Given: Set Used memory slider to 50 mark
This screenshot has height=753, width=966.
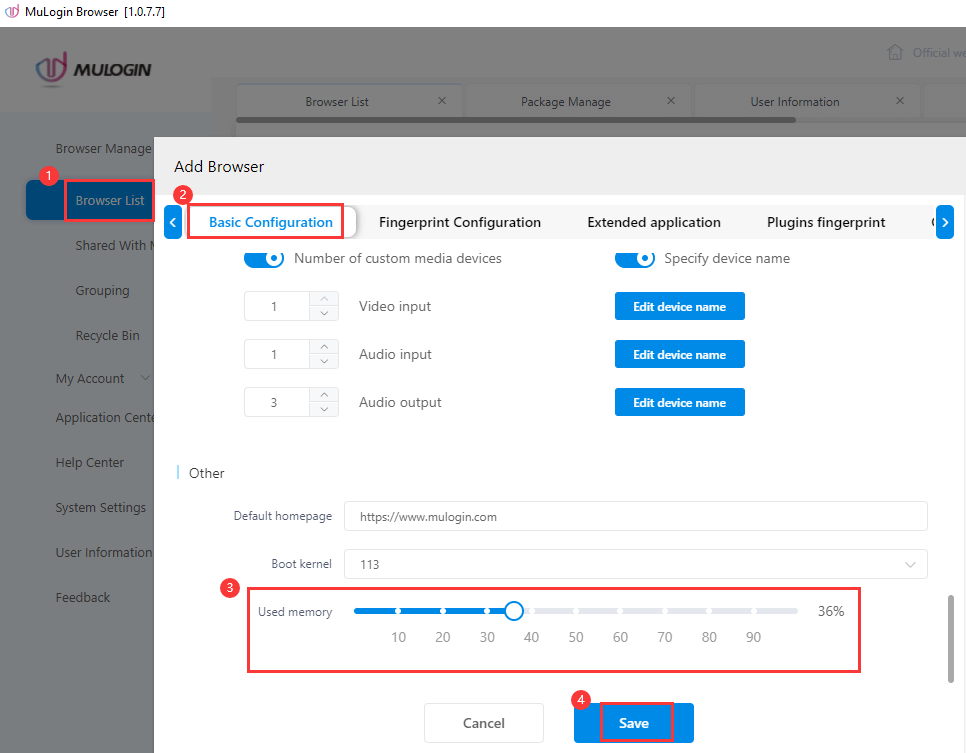Looking at the screenshot, I should coord(575,611).
